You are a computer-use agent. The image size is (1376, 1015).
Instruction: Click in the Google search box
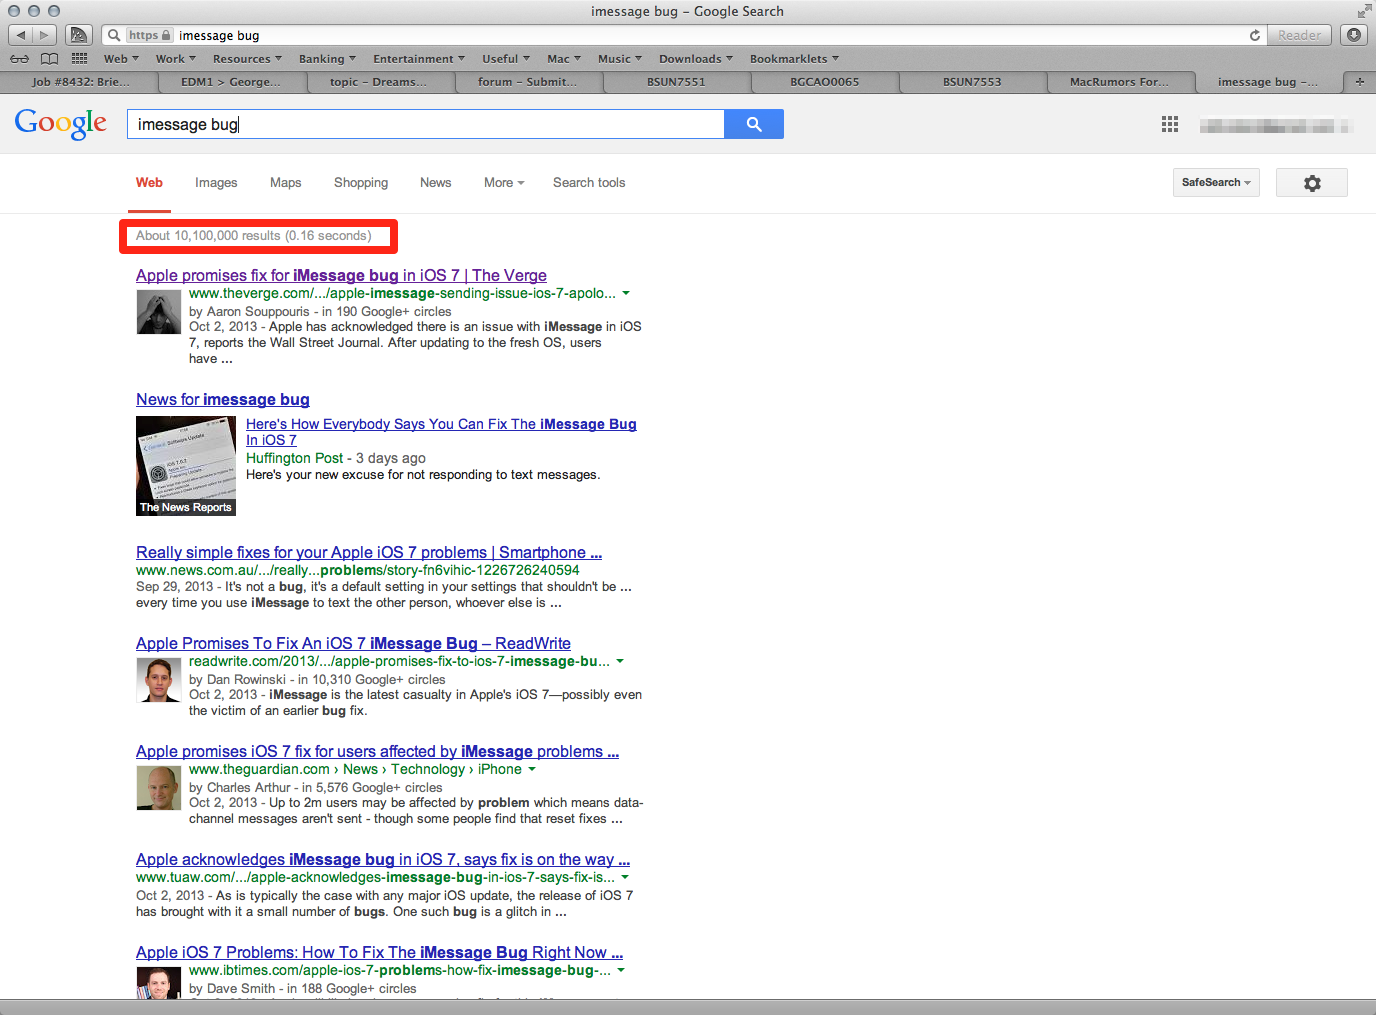pos(425,124)
